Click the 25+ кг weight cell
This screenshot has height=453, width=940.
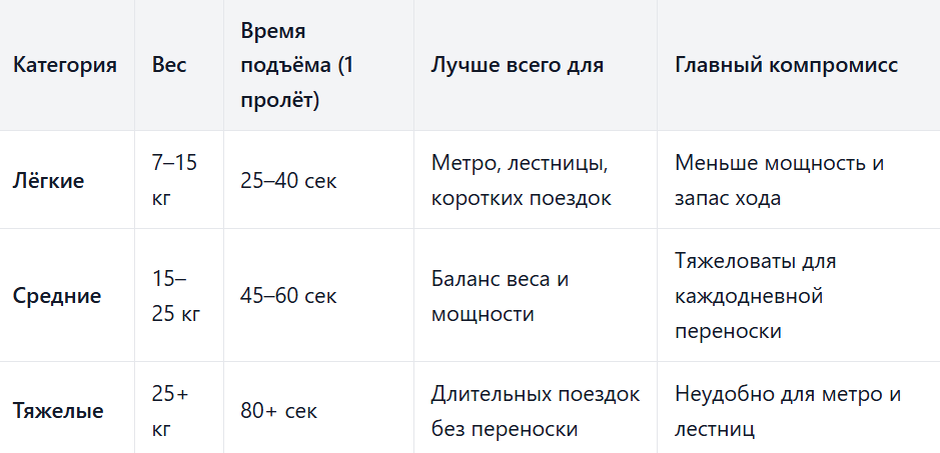170,411
